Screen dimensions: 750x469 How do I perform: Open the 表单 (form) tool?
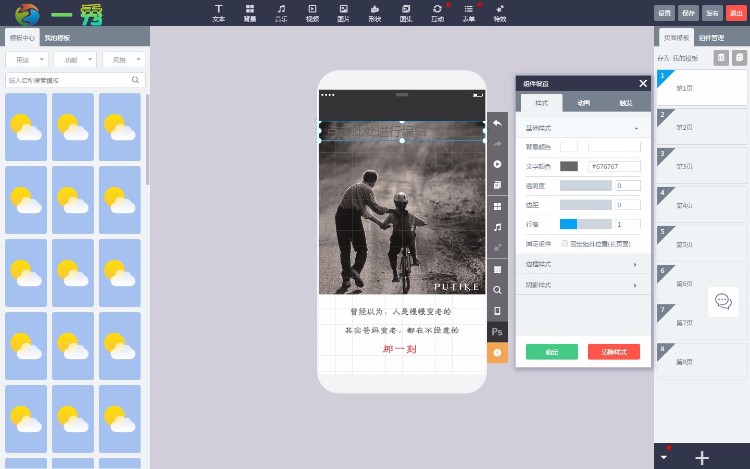pyautogui.click(x=469, y=13)
